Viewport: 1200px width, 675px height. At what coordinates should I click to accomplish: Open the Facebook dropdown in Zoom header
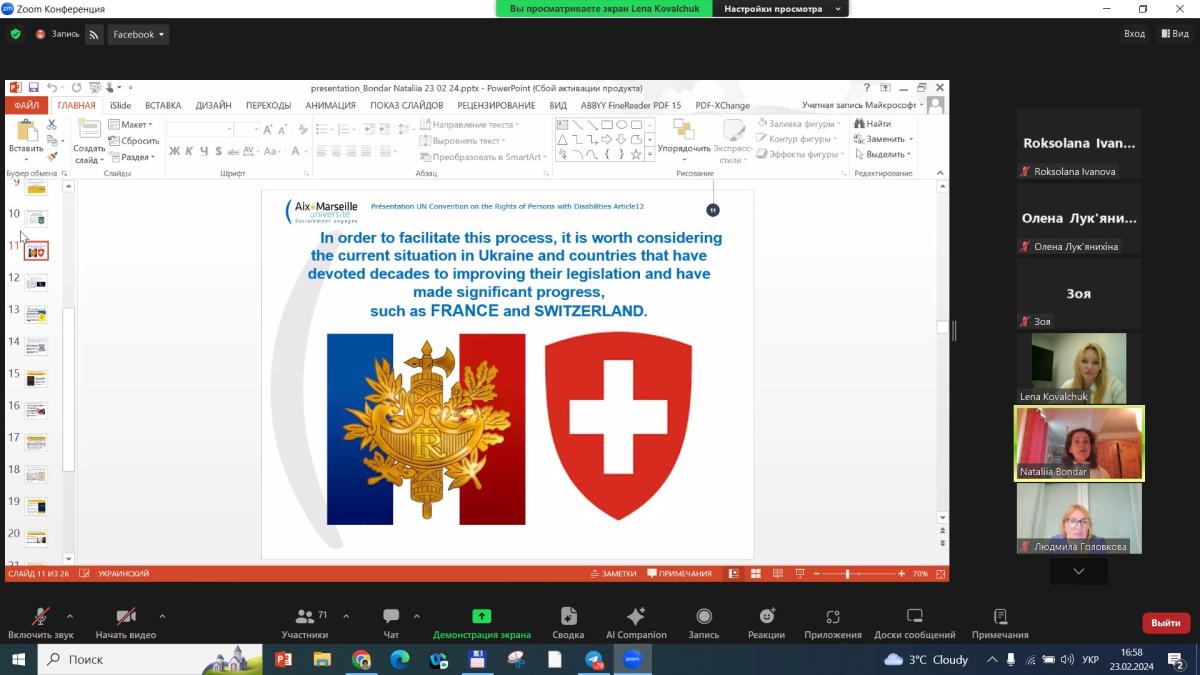[138, 34]
